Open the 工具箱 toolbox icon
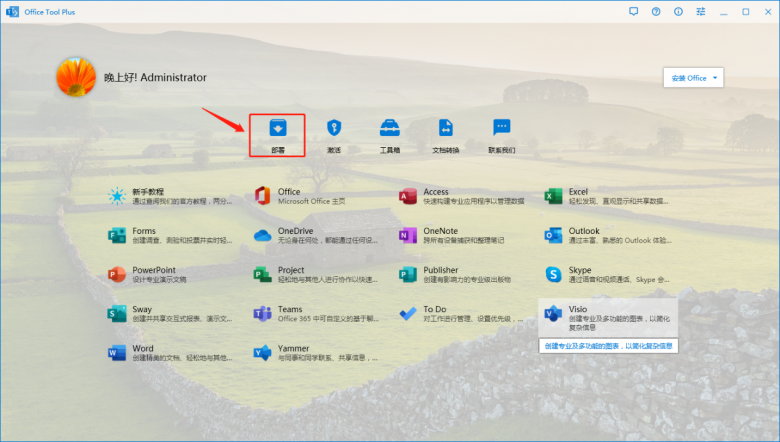The width and height of the screenshot is (780, 442). click(x=390, y=128)
